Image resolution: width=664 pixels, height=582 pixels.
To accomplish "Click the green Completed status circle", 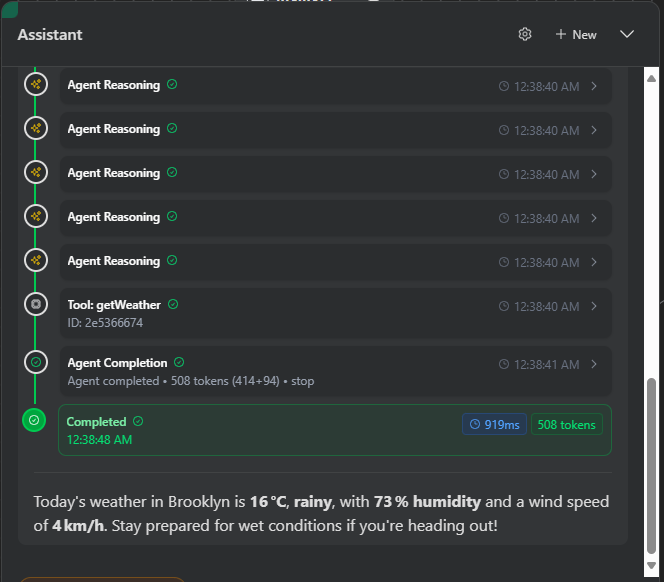I will (34, 420).
